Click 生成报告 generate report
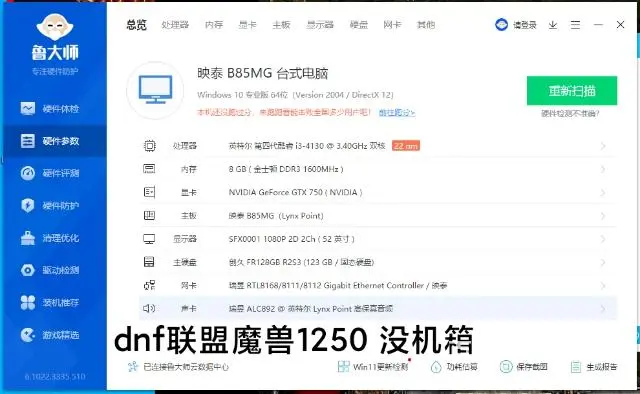Screen dimensions: 640x394 point(594,367)
